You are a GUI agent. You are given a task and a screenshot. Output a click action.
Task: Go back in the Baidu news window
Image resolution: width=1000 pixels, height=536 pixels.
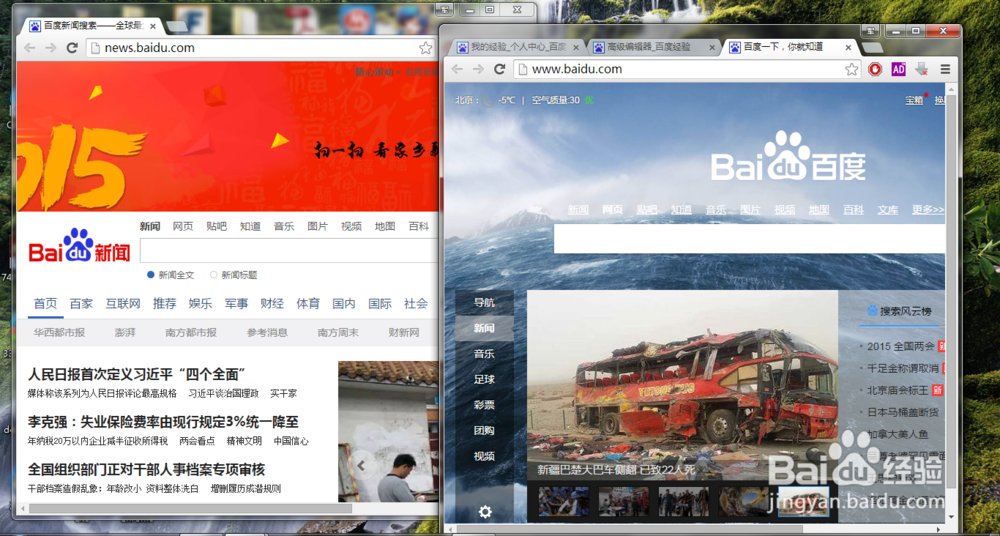(x=29, y=48)
